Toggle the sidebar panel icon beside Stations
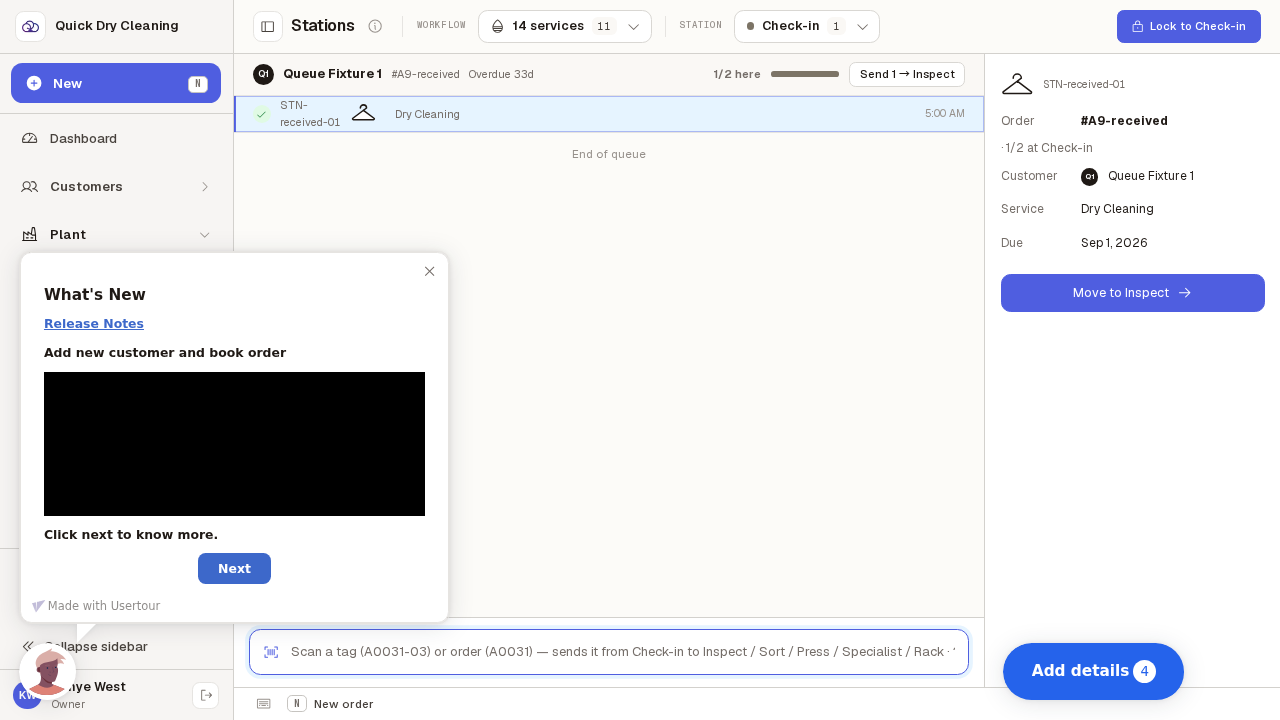The height and width of the screenshot is (720, 1280). [268, 26]
